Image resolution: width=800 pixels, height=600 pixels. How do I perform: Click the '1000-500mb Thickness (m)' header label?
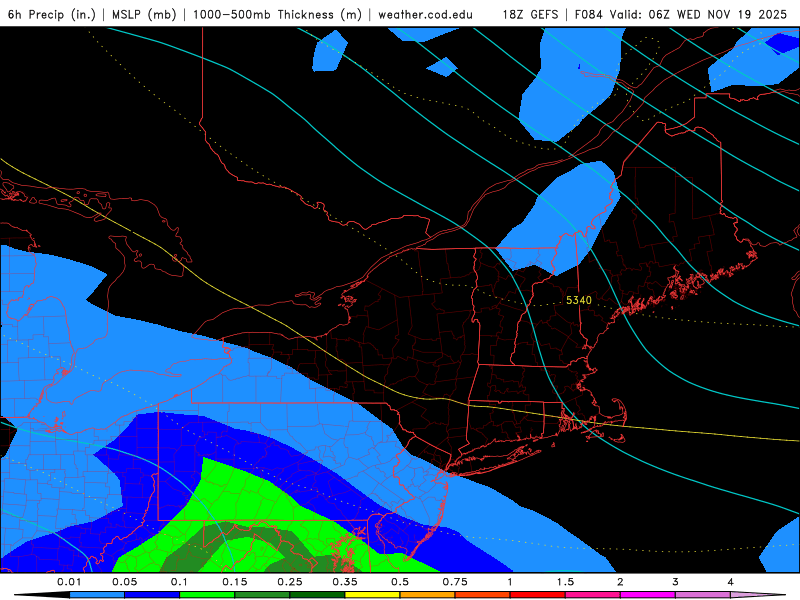pos(277,14)
